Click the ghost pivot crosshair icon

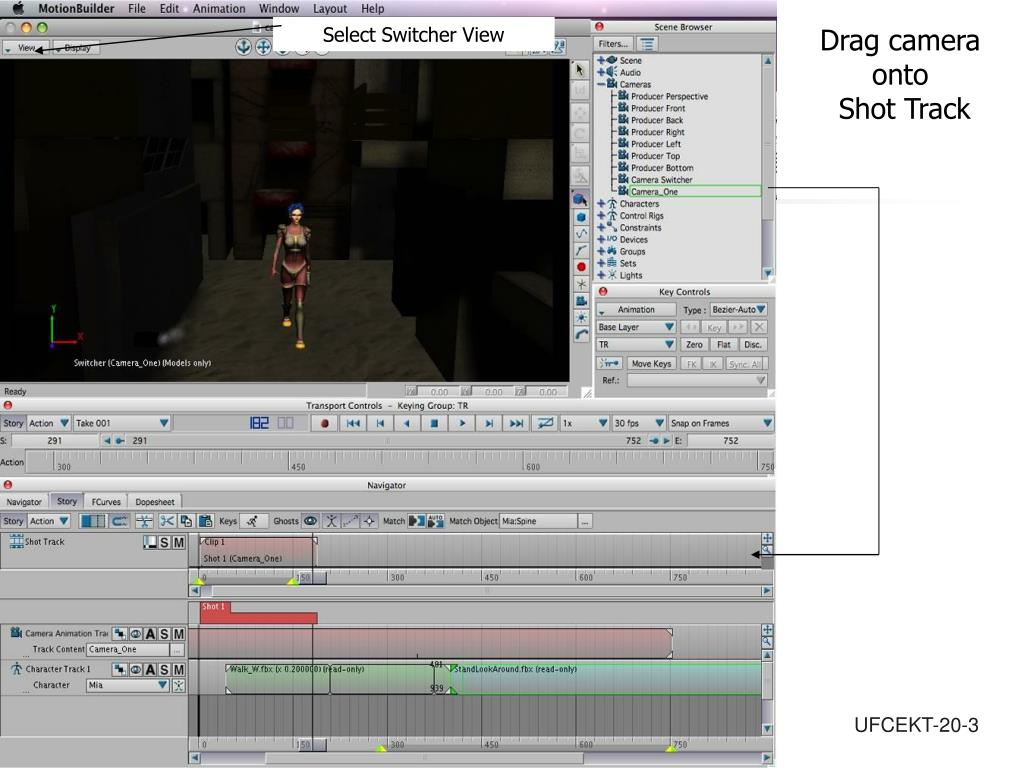pos(369,520)
